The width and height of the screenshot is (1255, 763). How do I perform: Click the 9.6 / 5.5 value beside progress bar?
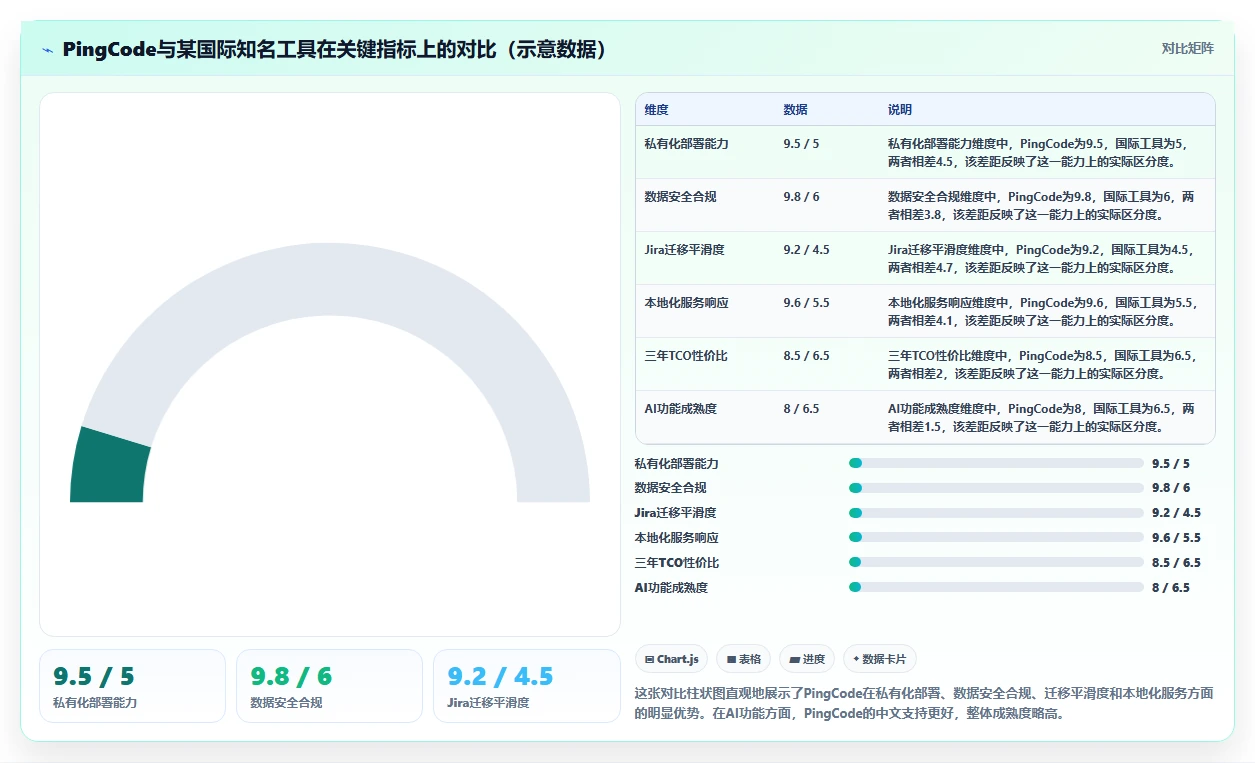point(1176,538)
